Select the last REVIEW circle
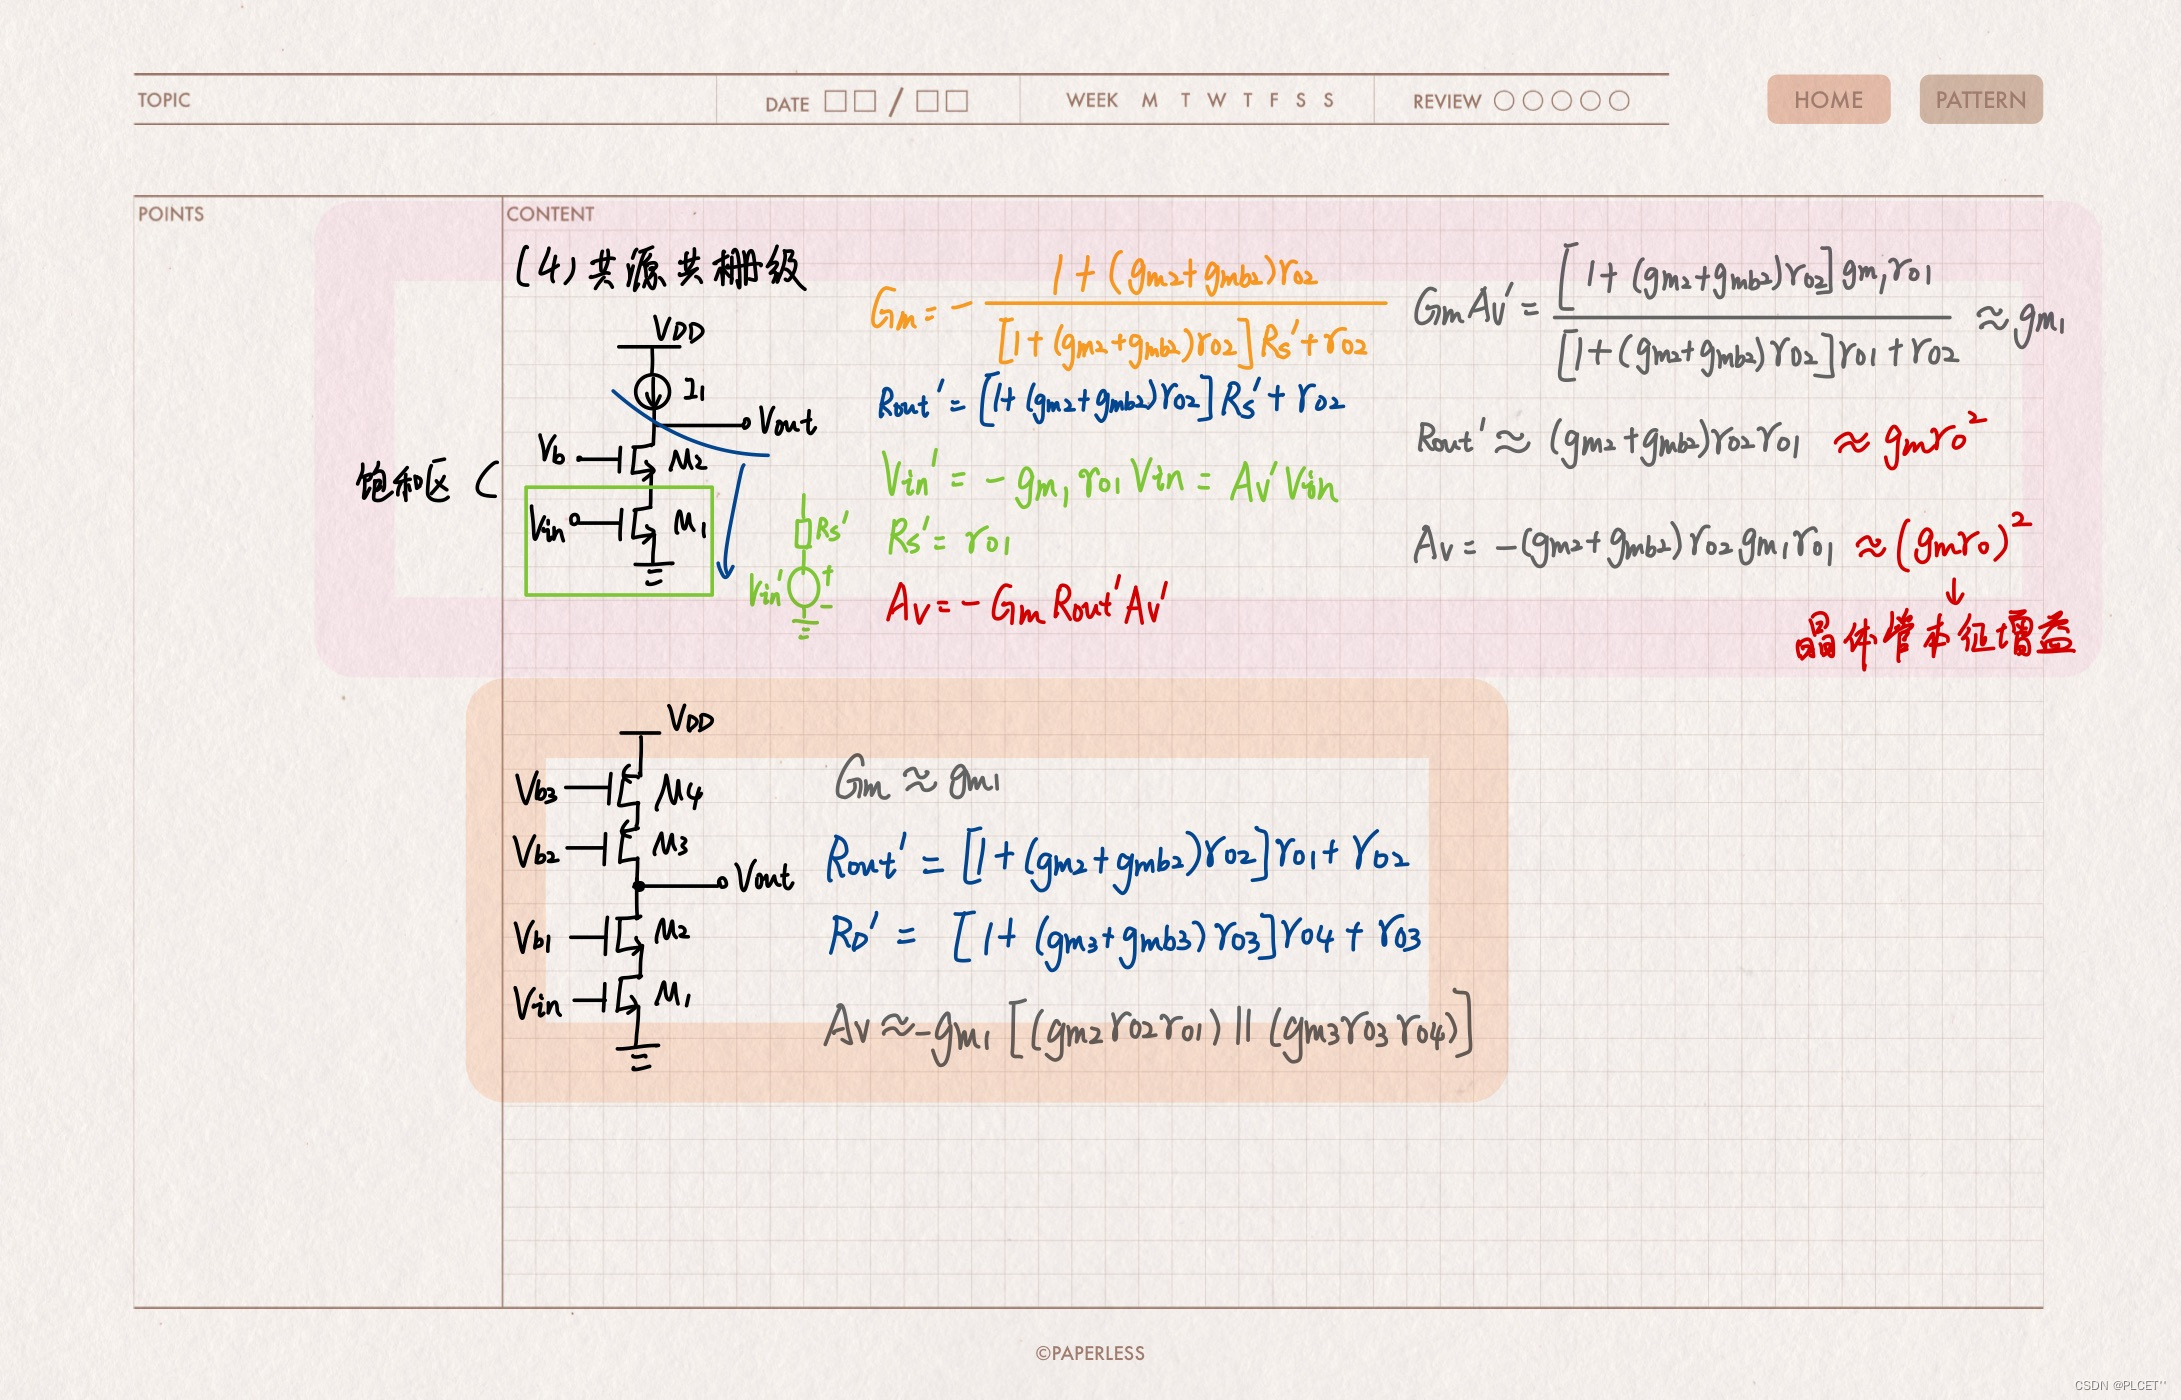2181x1400 pixels. click(x=1619, y=101)
